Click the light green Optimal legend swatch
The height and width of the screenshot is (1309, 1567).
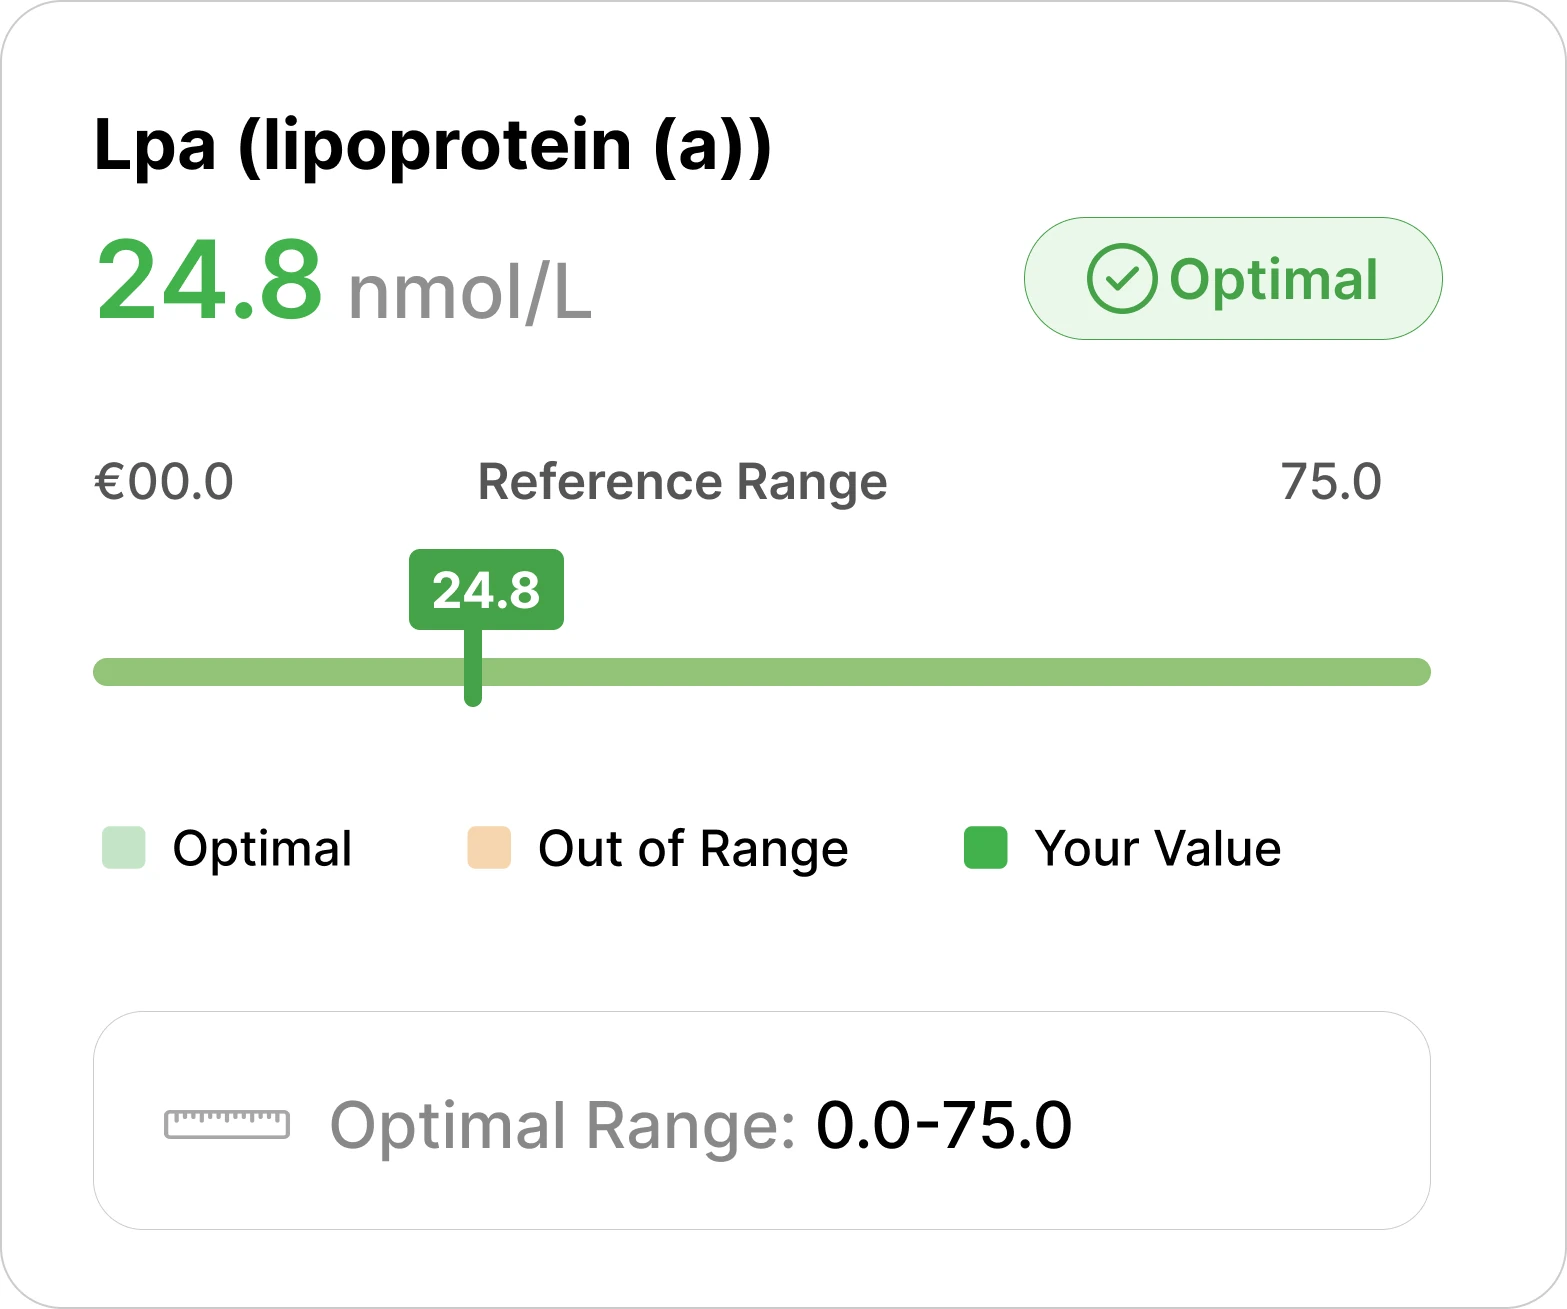[x=124, y=848]
